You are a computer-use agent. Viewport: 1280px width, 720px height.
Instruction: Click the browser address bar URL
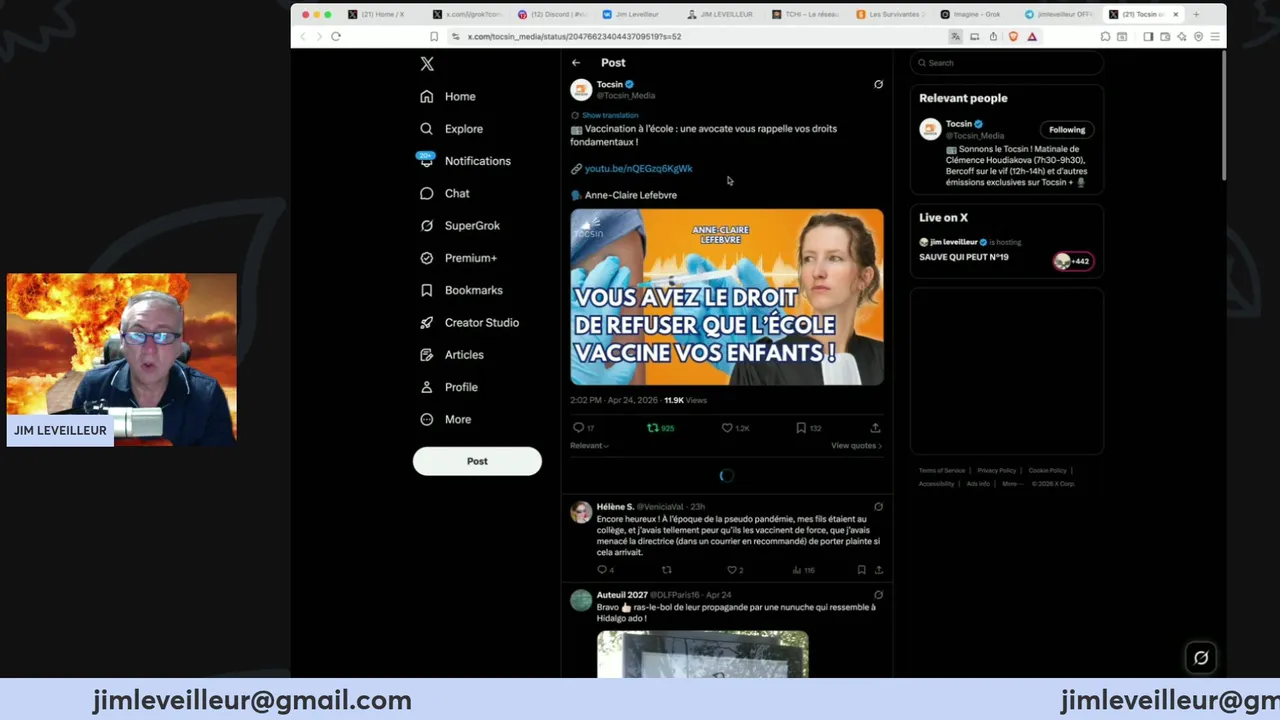coord(574,37)
